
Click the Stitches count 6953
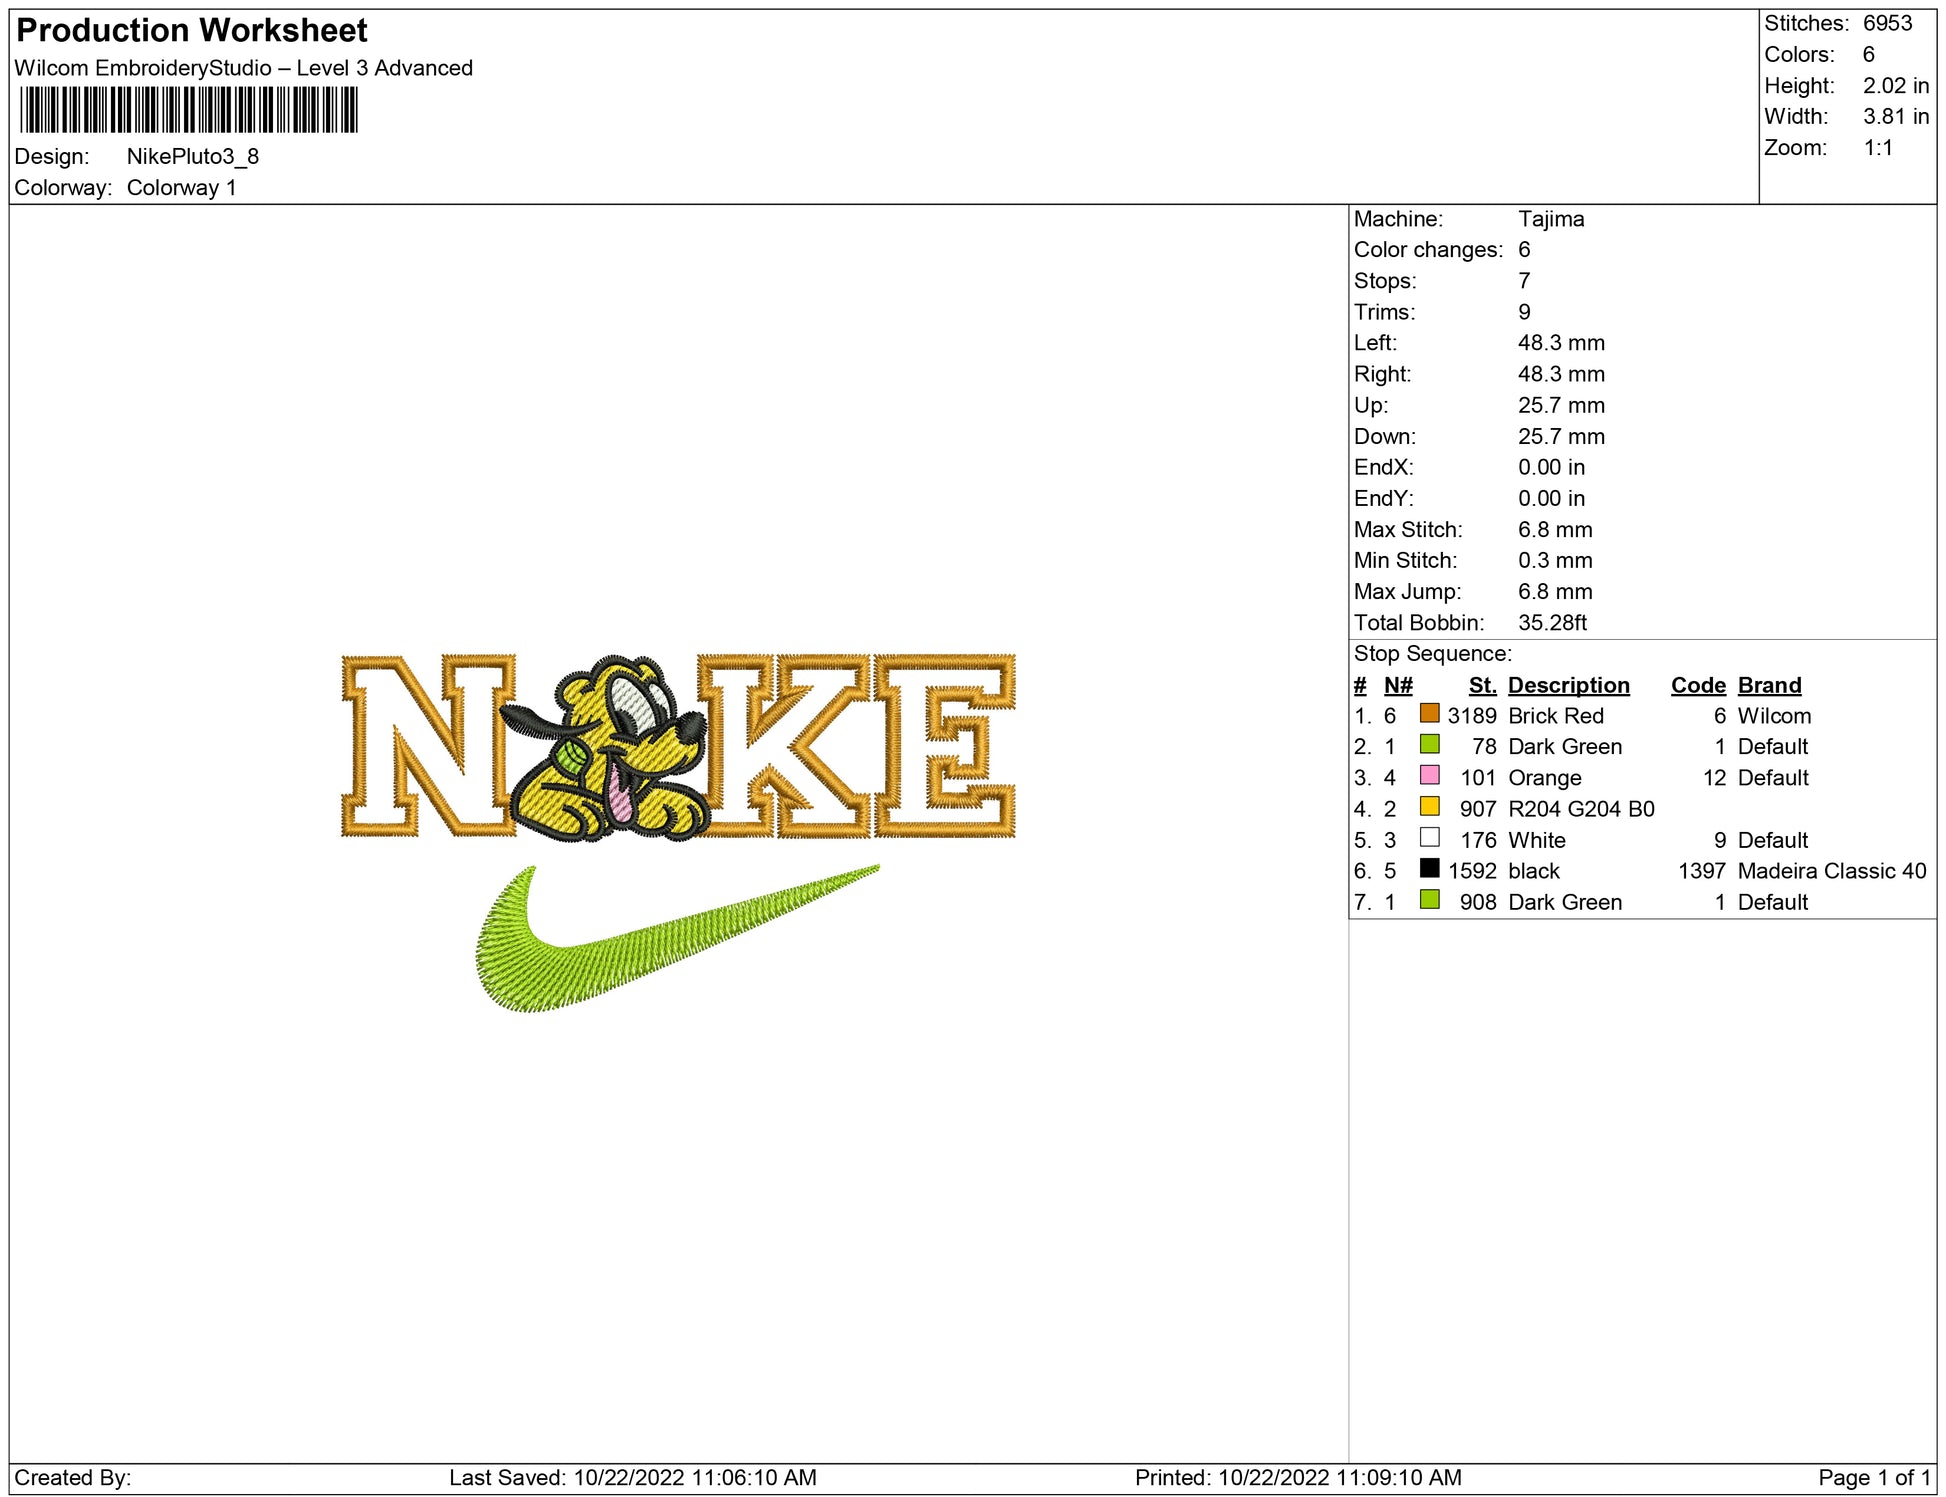[x=1887, y=23]
